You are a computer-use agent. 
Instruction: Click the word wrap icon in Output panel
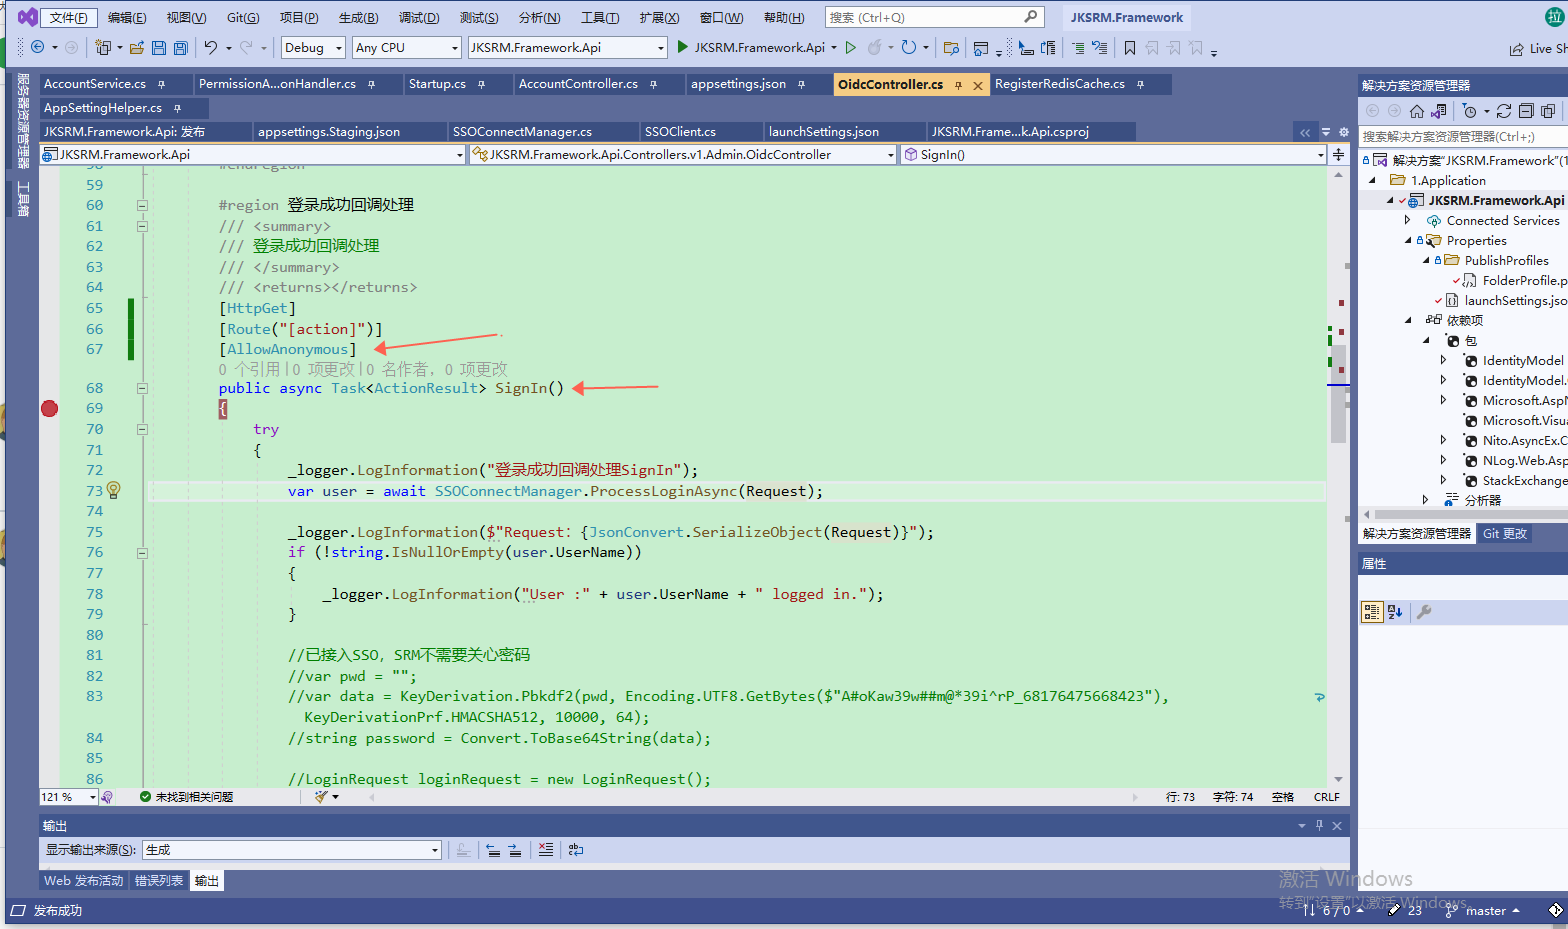[x=576, y=850]
